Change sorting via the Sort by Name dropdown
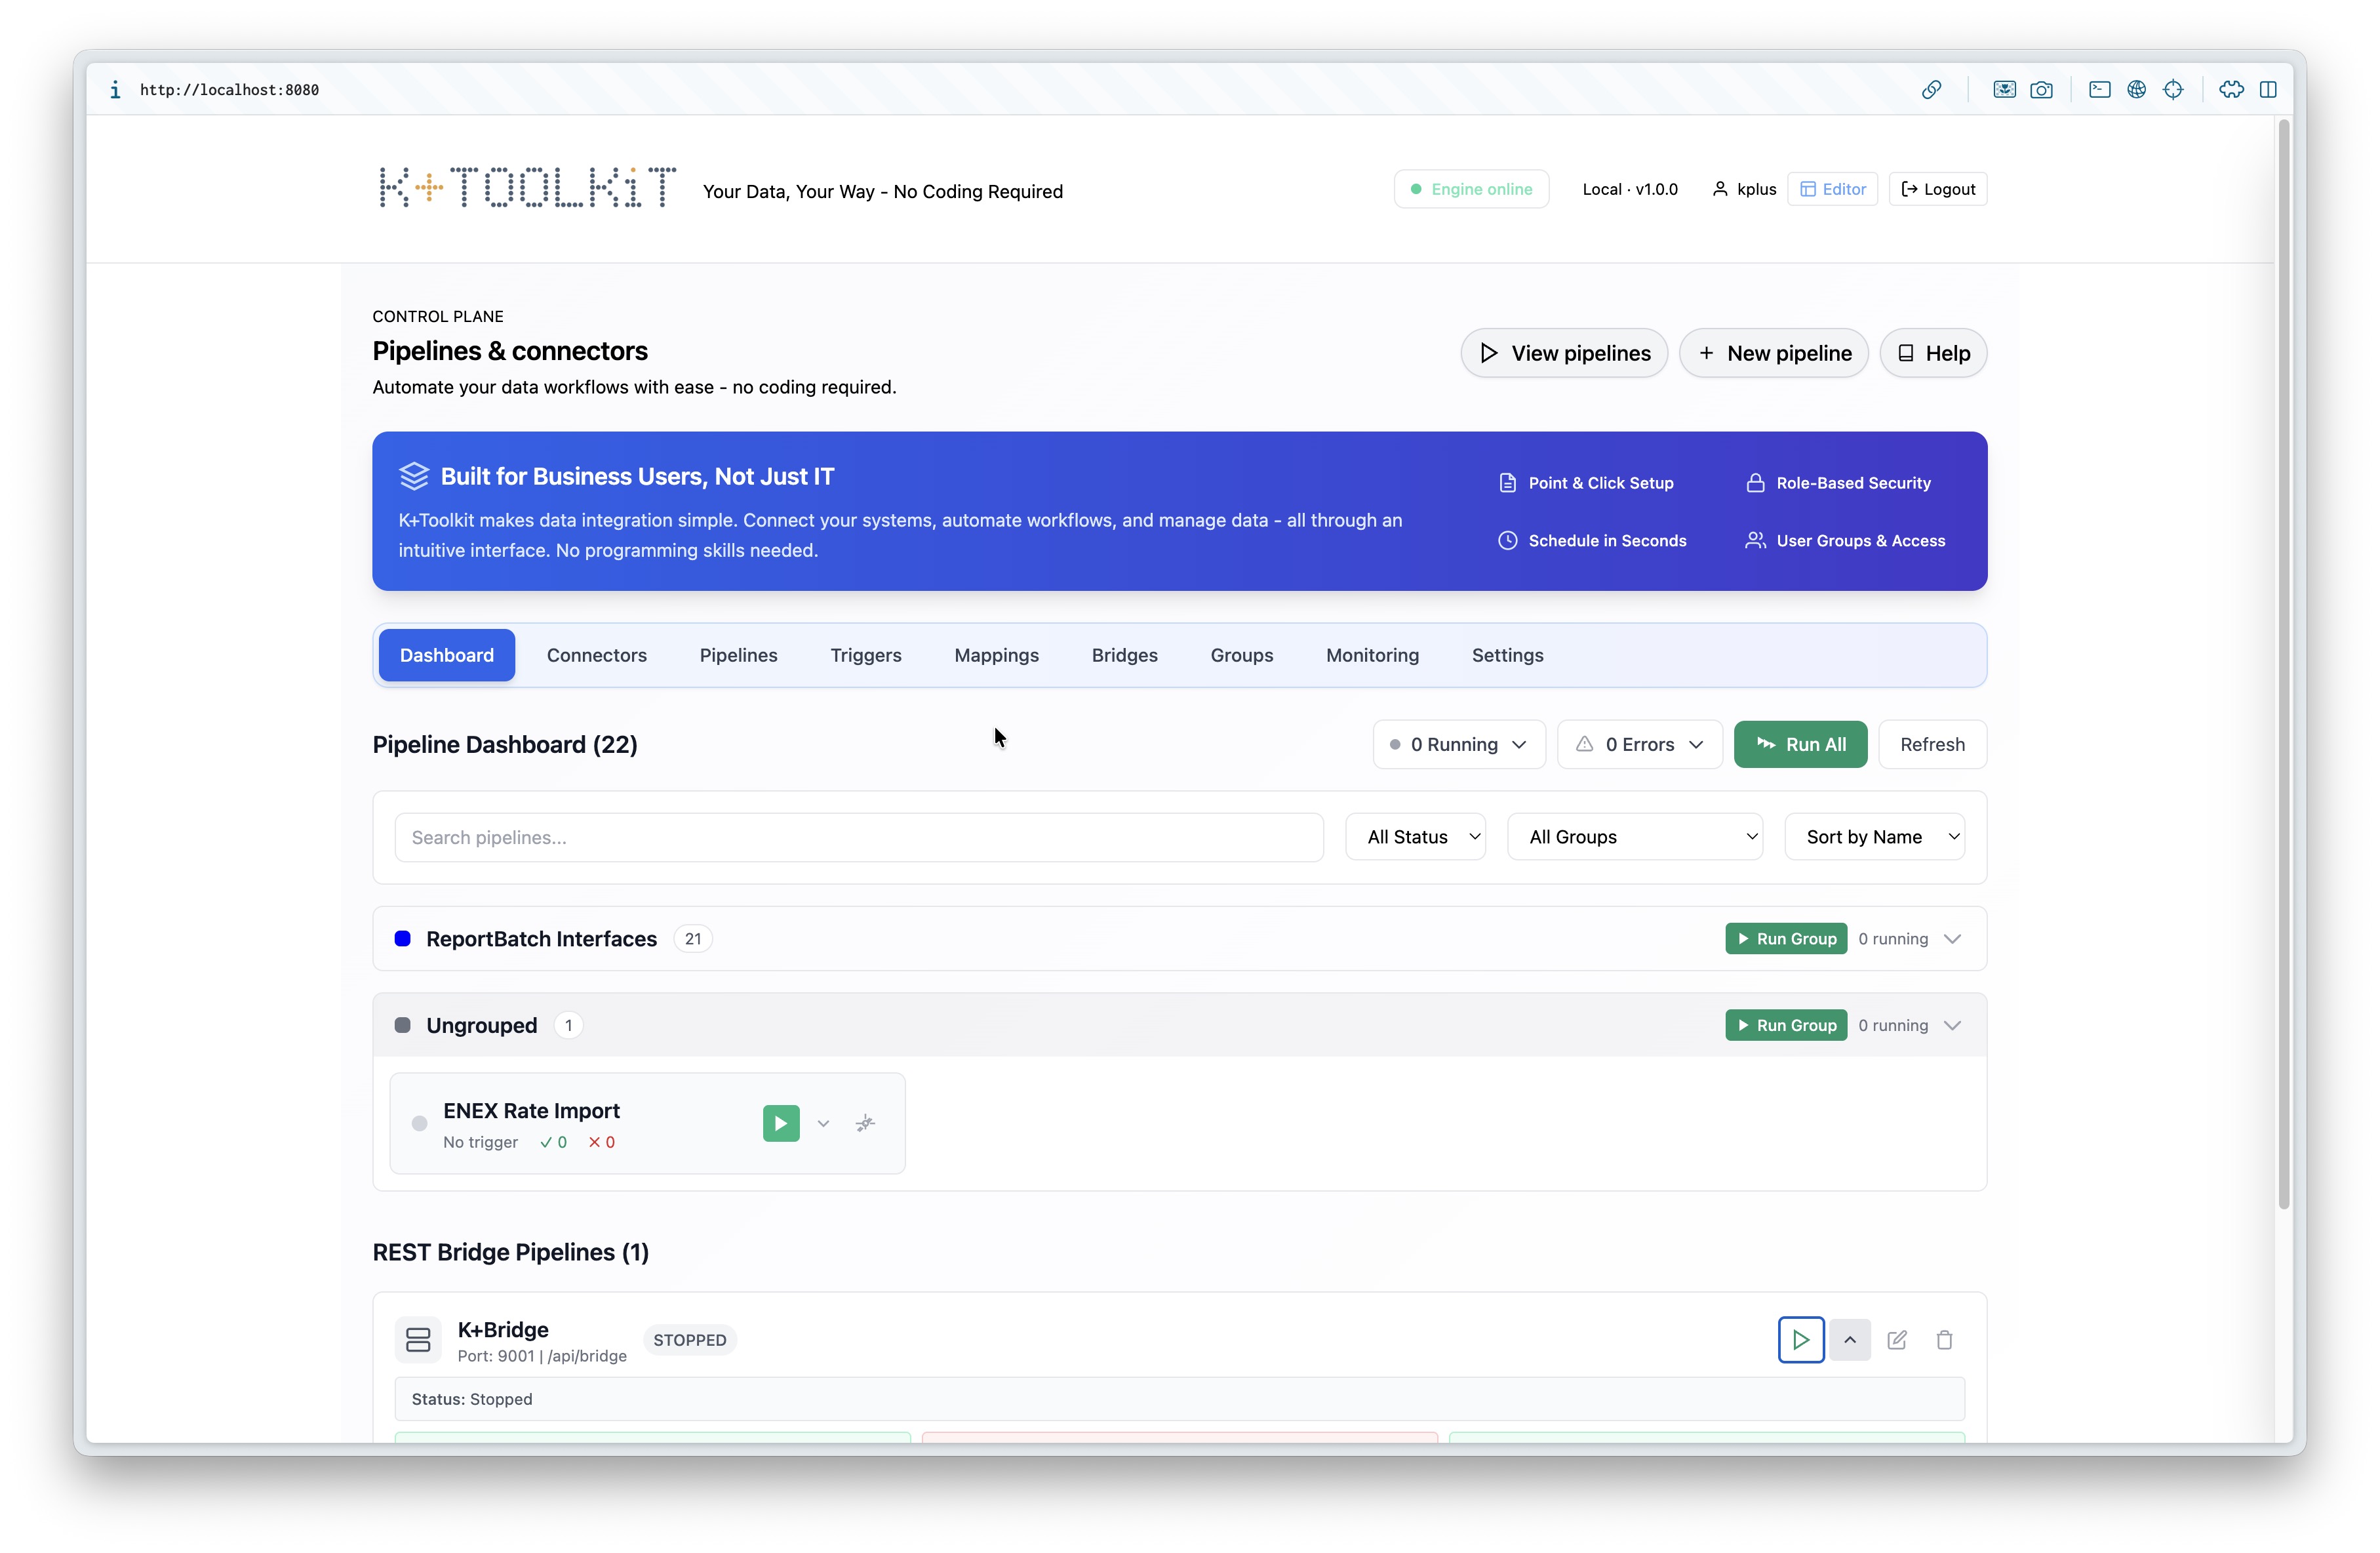 tap(1875, 836)
